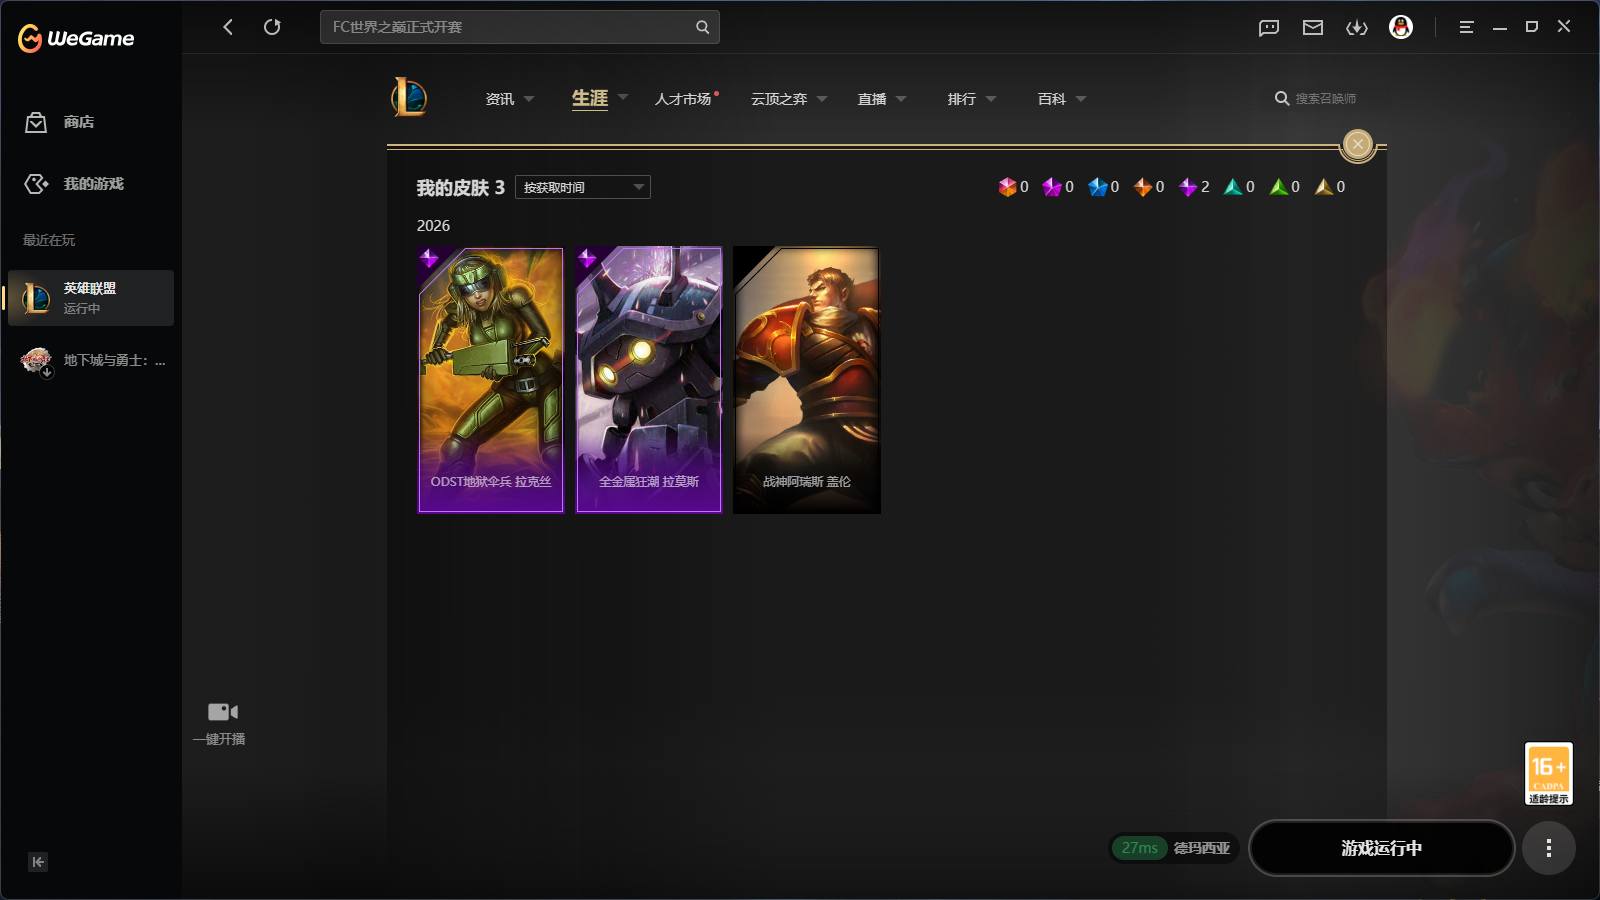Click the WeGame logo
The image size is (1600, 900).
pos(76,38)
